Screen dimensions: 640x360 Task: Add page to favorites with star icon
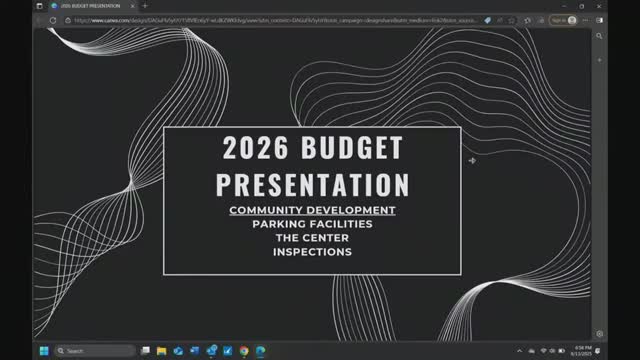(511, 20)
